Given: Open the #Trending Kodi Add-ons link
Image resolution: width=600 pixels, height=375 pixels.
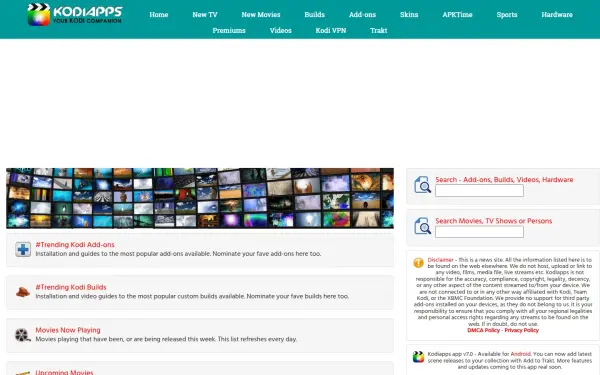Looking at the screenshot, I should (x=75, y=245).
